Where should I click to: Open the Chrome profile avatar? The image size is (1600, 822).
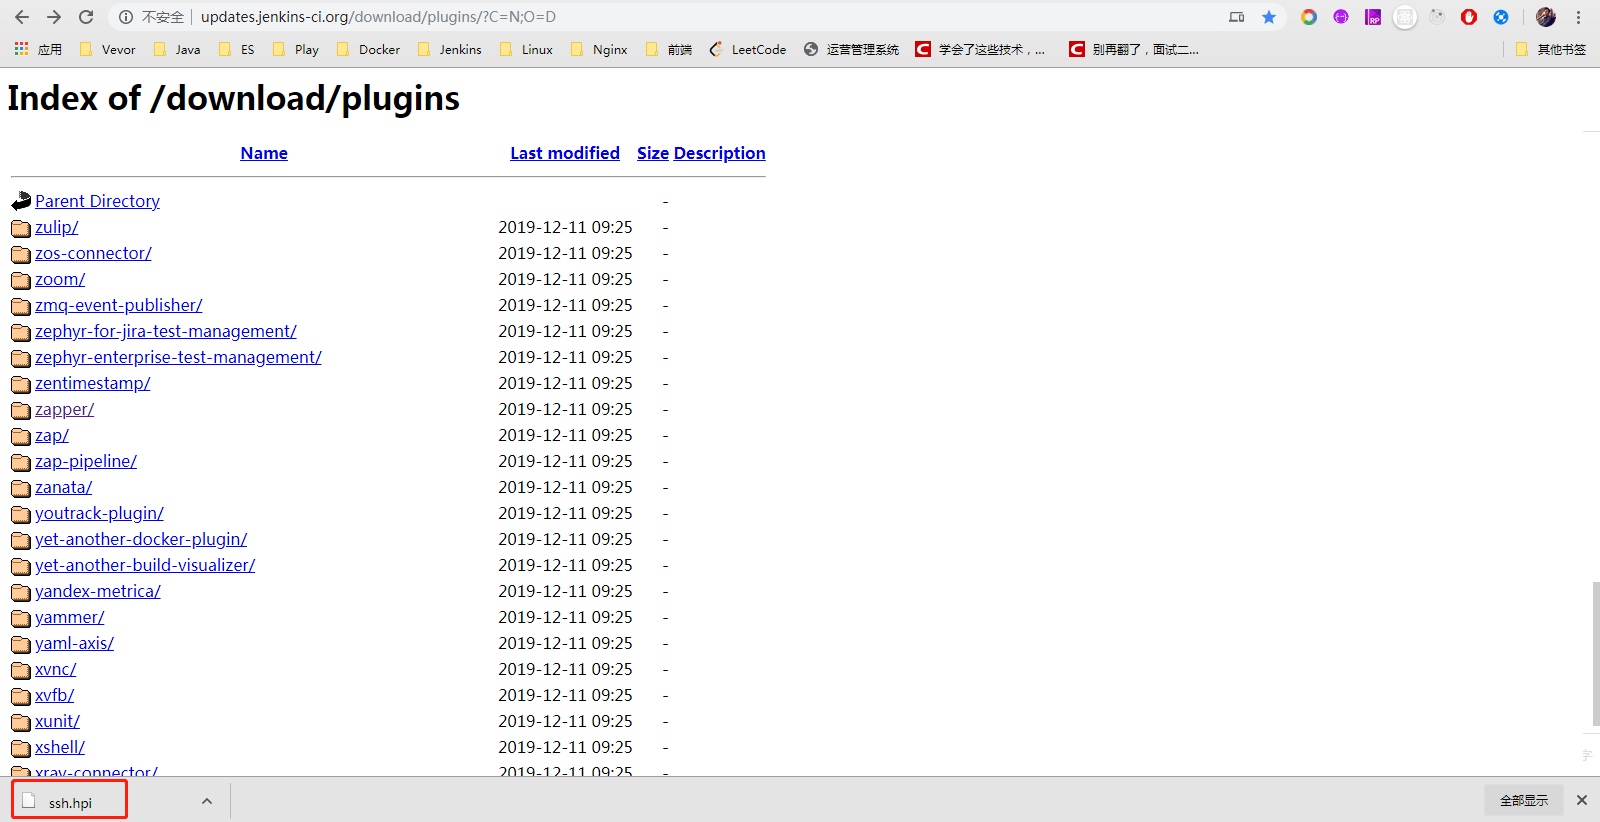pyautogui.click(x=1546, y=17)
